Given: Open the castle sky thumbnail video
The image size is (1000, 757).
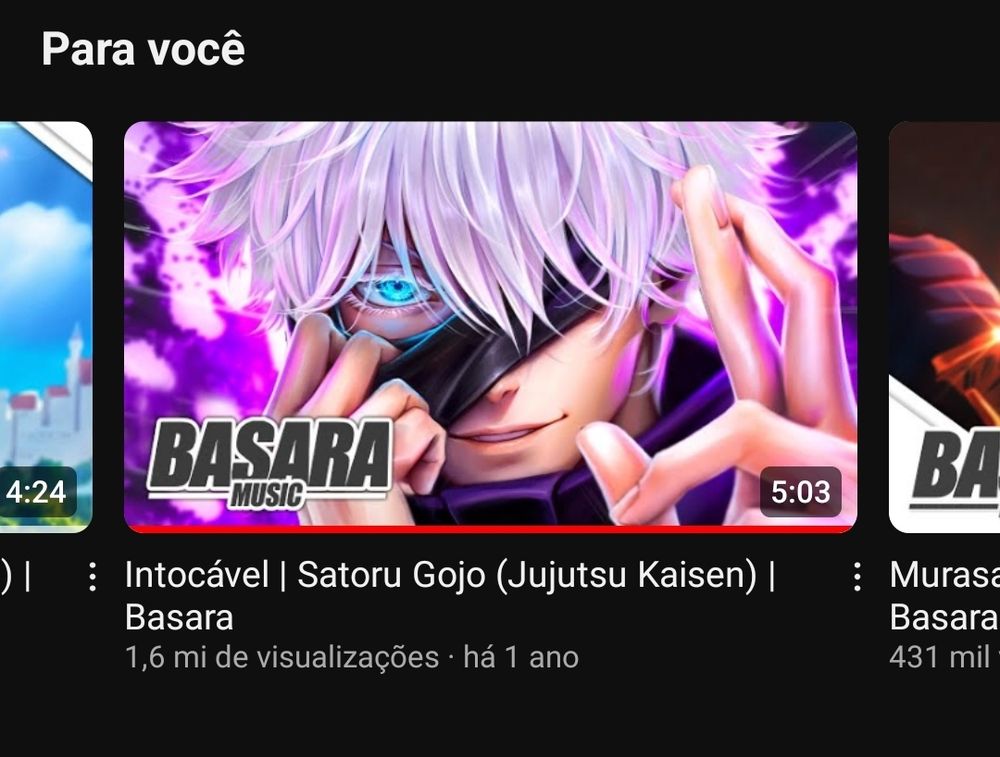Looking at the screenshot, I should (x=46, y=326).
